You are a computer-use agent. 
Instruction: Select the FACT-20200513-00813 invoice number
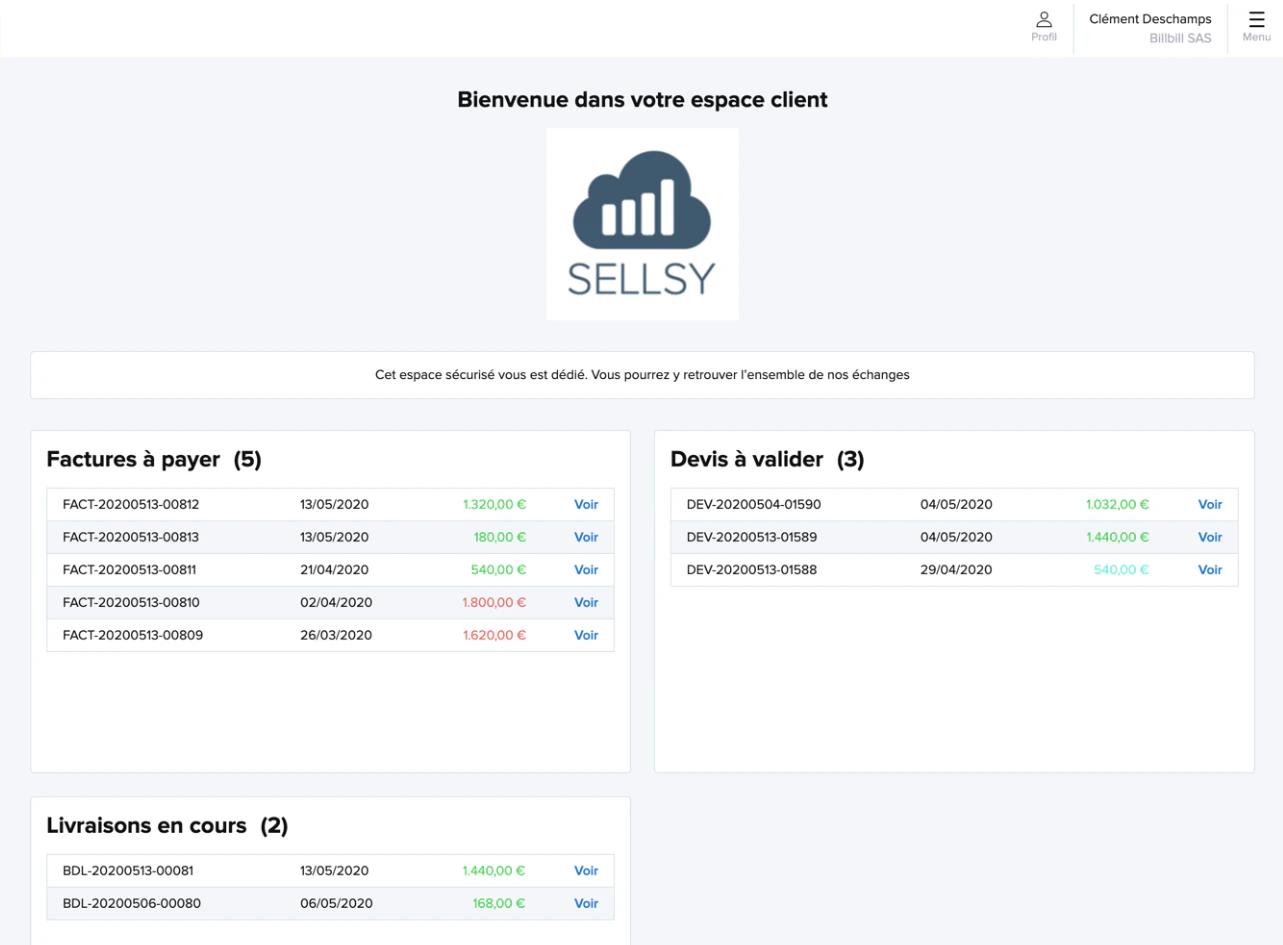coord(131,538)
